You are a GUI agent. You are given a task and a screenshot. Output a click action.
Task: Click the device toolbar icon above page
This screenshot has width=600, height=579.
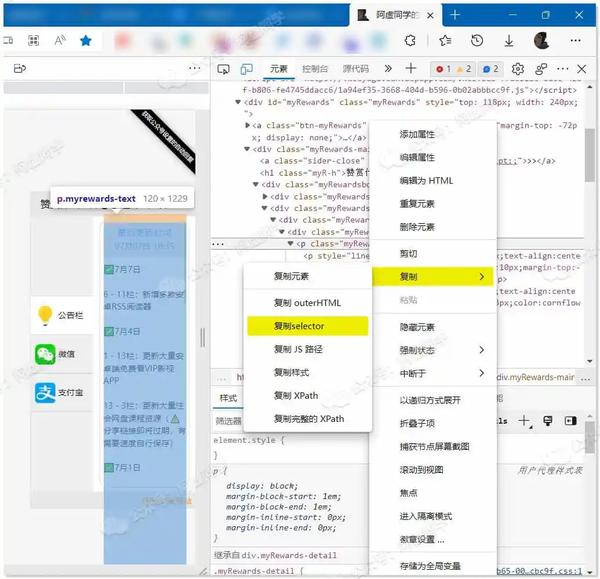20,69
